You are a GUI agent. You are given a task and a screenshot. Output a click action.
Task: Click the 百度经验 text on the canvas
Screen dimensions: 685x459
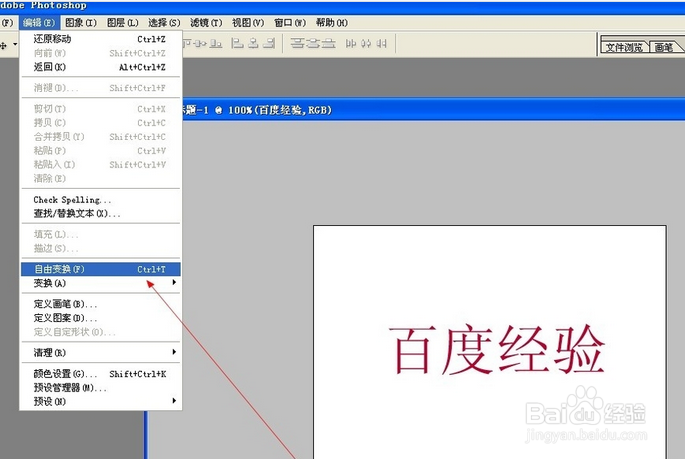(x=496, y=349)
